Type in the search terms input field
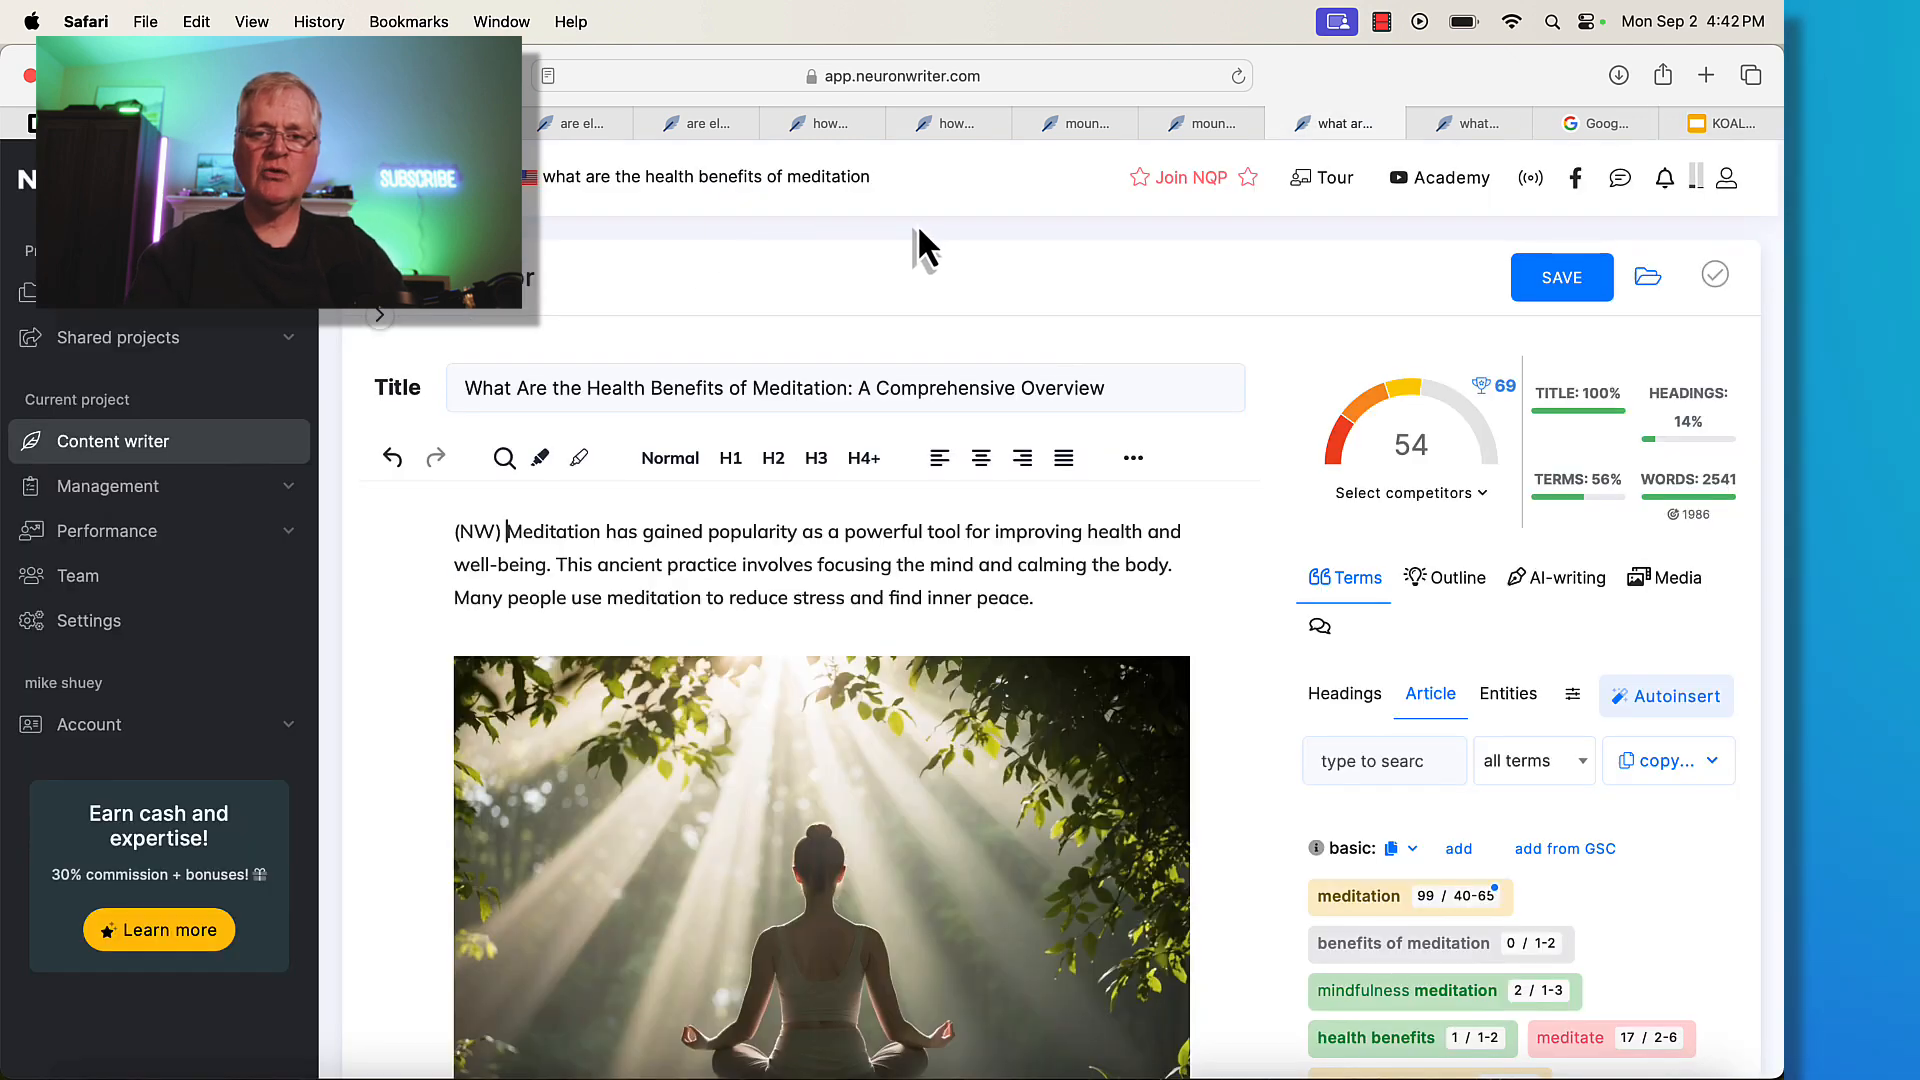1920x1080 pixels. pos(1385,761)
